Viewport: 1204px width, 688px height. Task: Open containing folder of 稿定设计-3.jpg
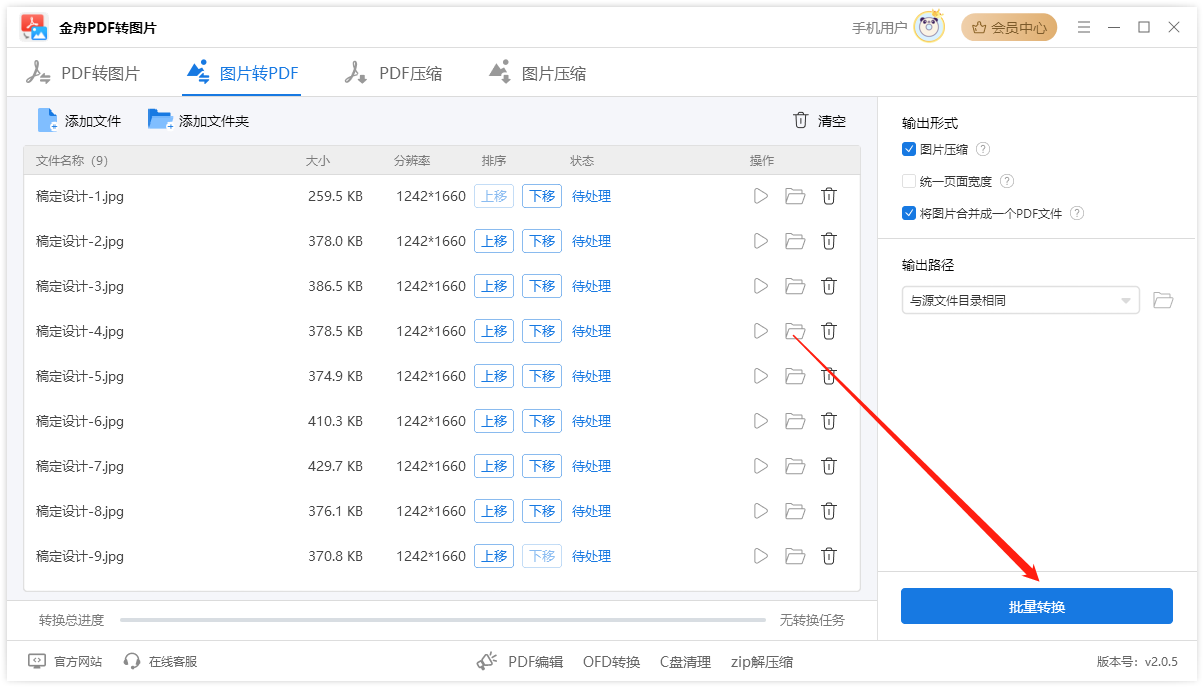pyautogui.click(x=794, y=285)
